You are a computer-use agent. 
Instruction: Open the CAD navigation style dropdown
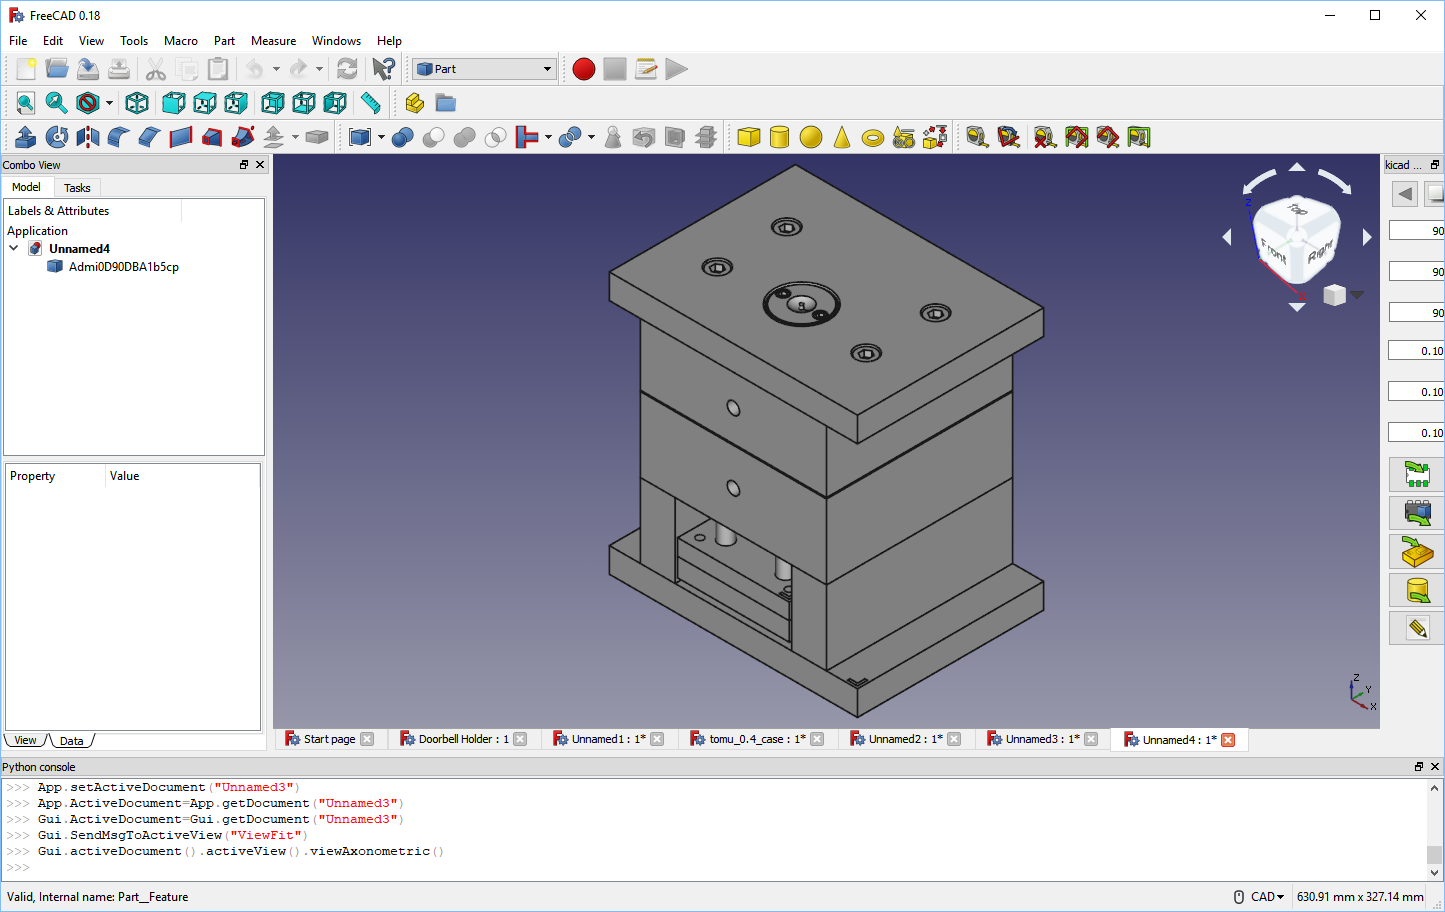point(1267,897)
